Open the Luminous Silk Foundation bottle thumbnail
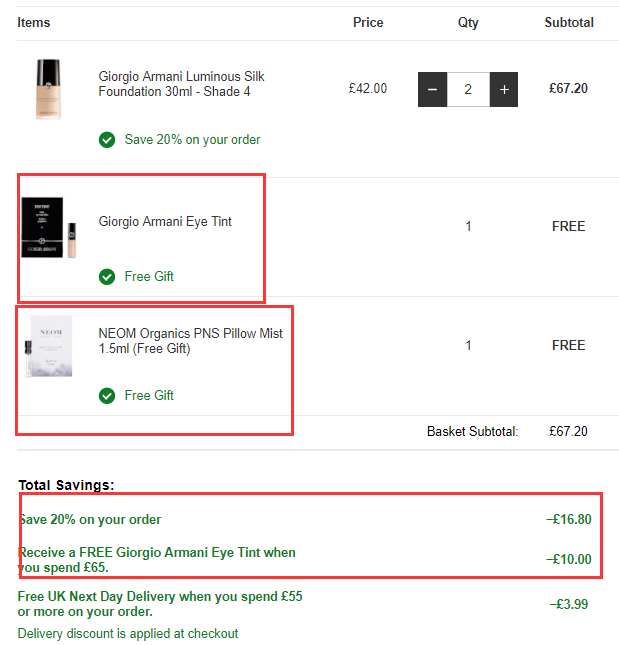This screenshot has width=619, height=645. coord(49,89)
